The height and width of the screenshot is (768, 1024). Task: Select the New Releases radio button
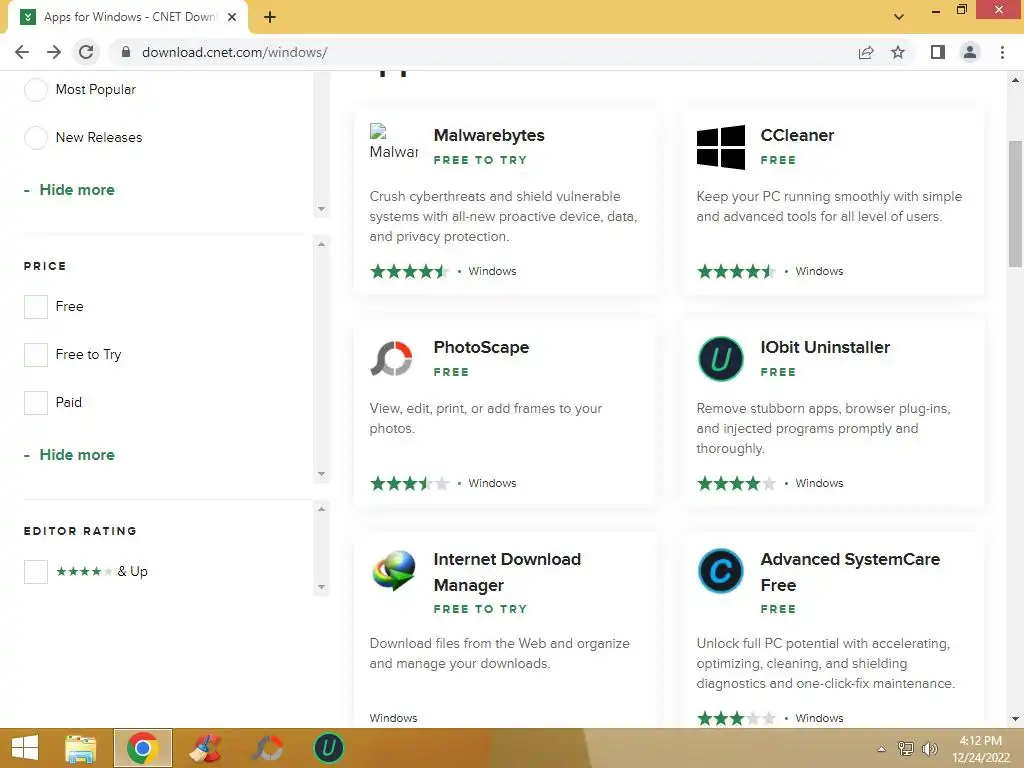[35, 138]
